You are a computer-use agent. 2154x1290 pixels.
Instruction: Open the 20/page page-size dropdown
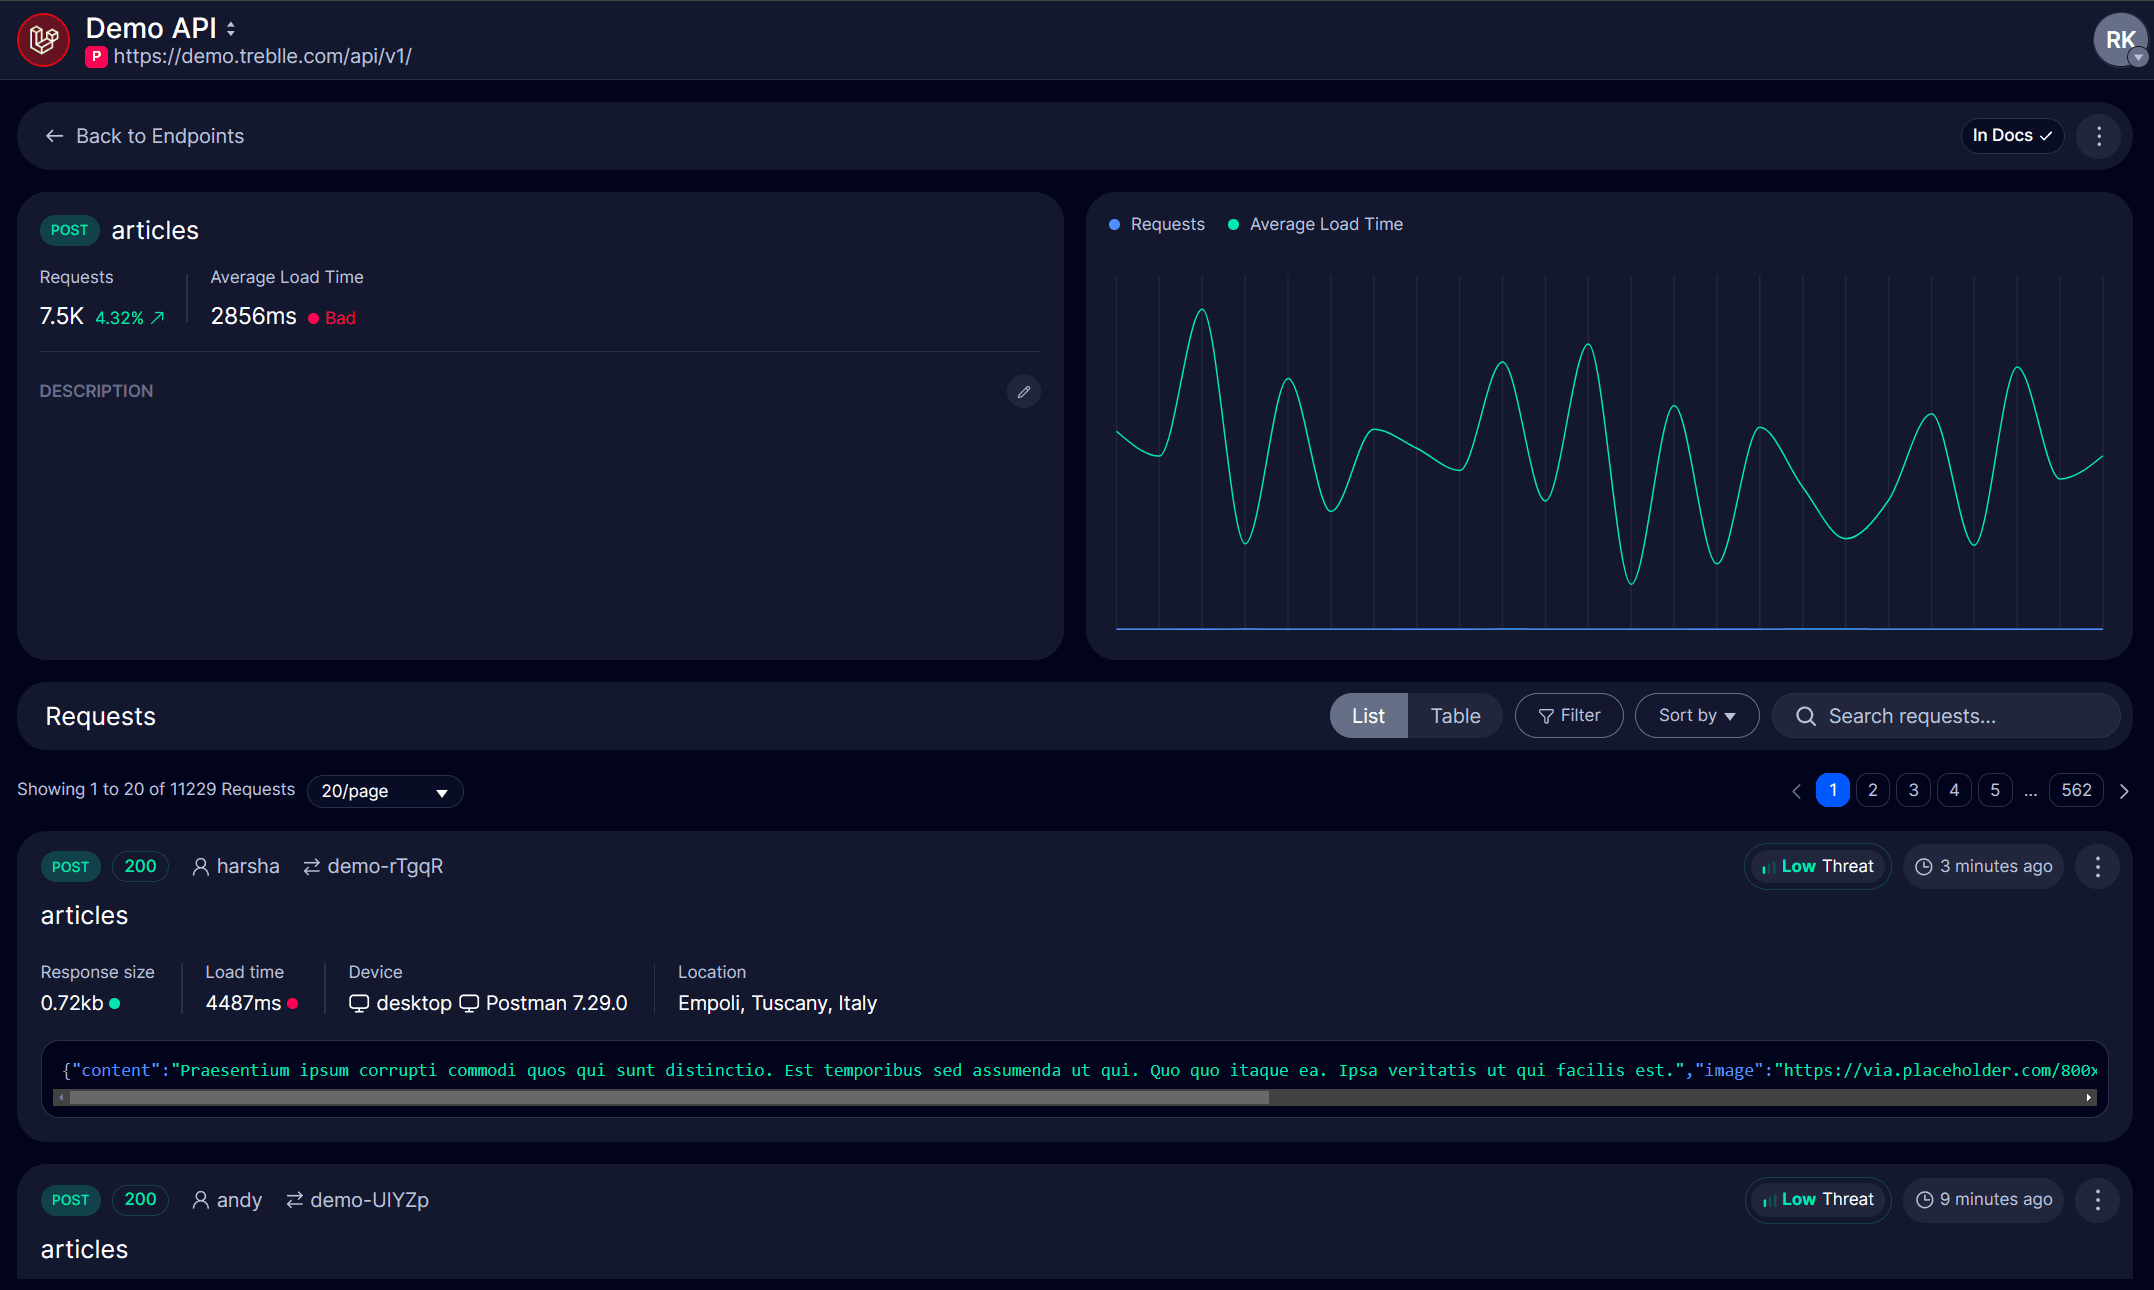point(384,791)
